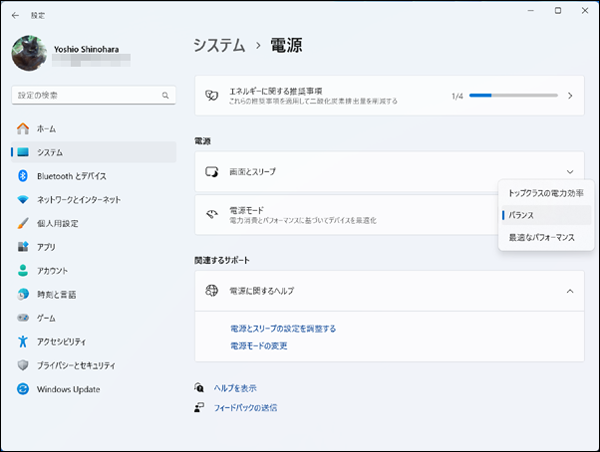
Task: Click the アプリ icon in sidebar
Action: coord(22,247)
